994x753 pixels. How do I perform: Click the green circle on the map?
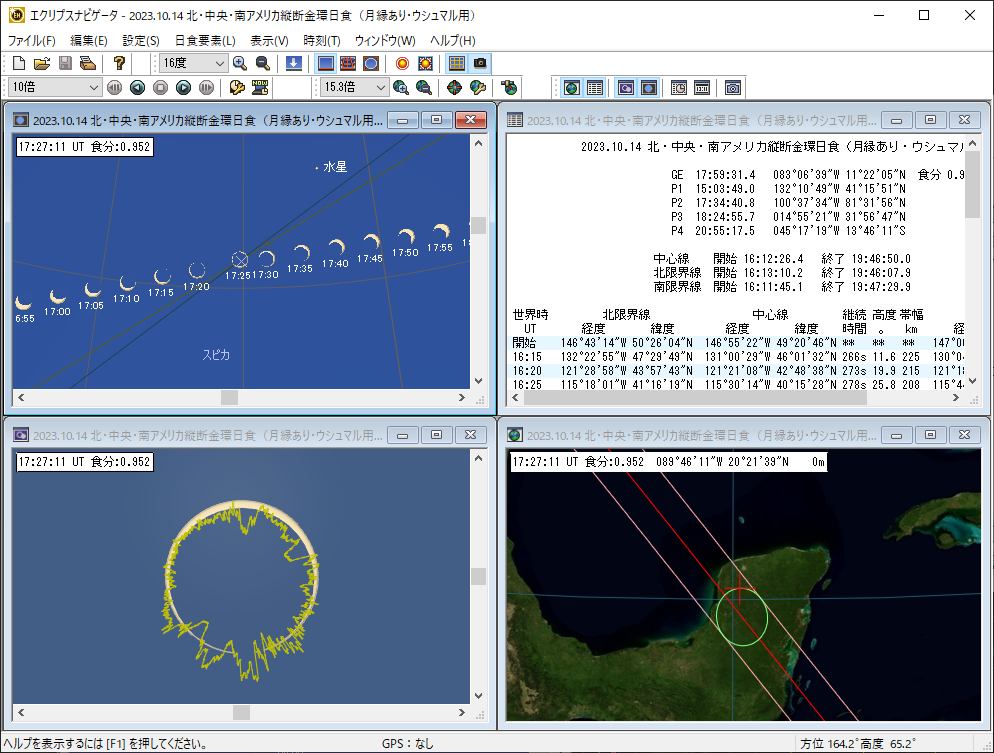742,617
